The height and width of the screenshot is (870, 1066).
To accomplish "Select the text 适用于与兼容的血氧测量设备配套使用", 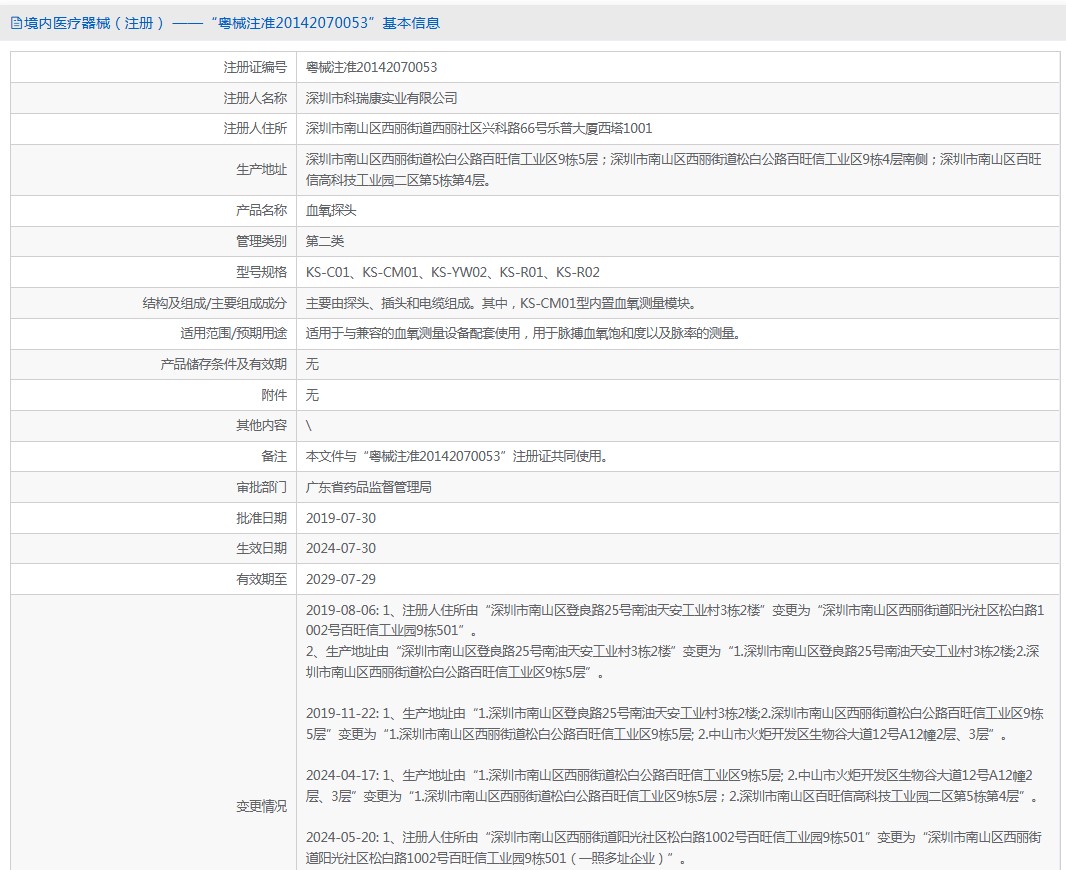I will click(x=413, y=334).
